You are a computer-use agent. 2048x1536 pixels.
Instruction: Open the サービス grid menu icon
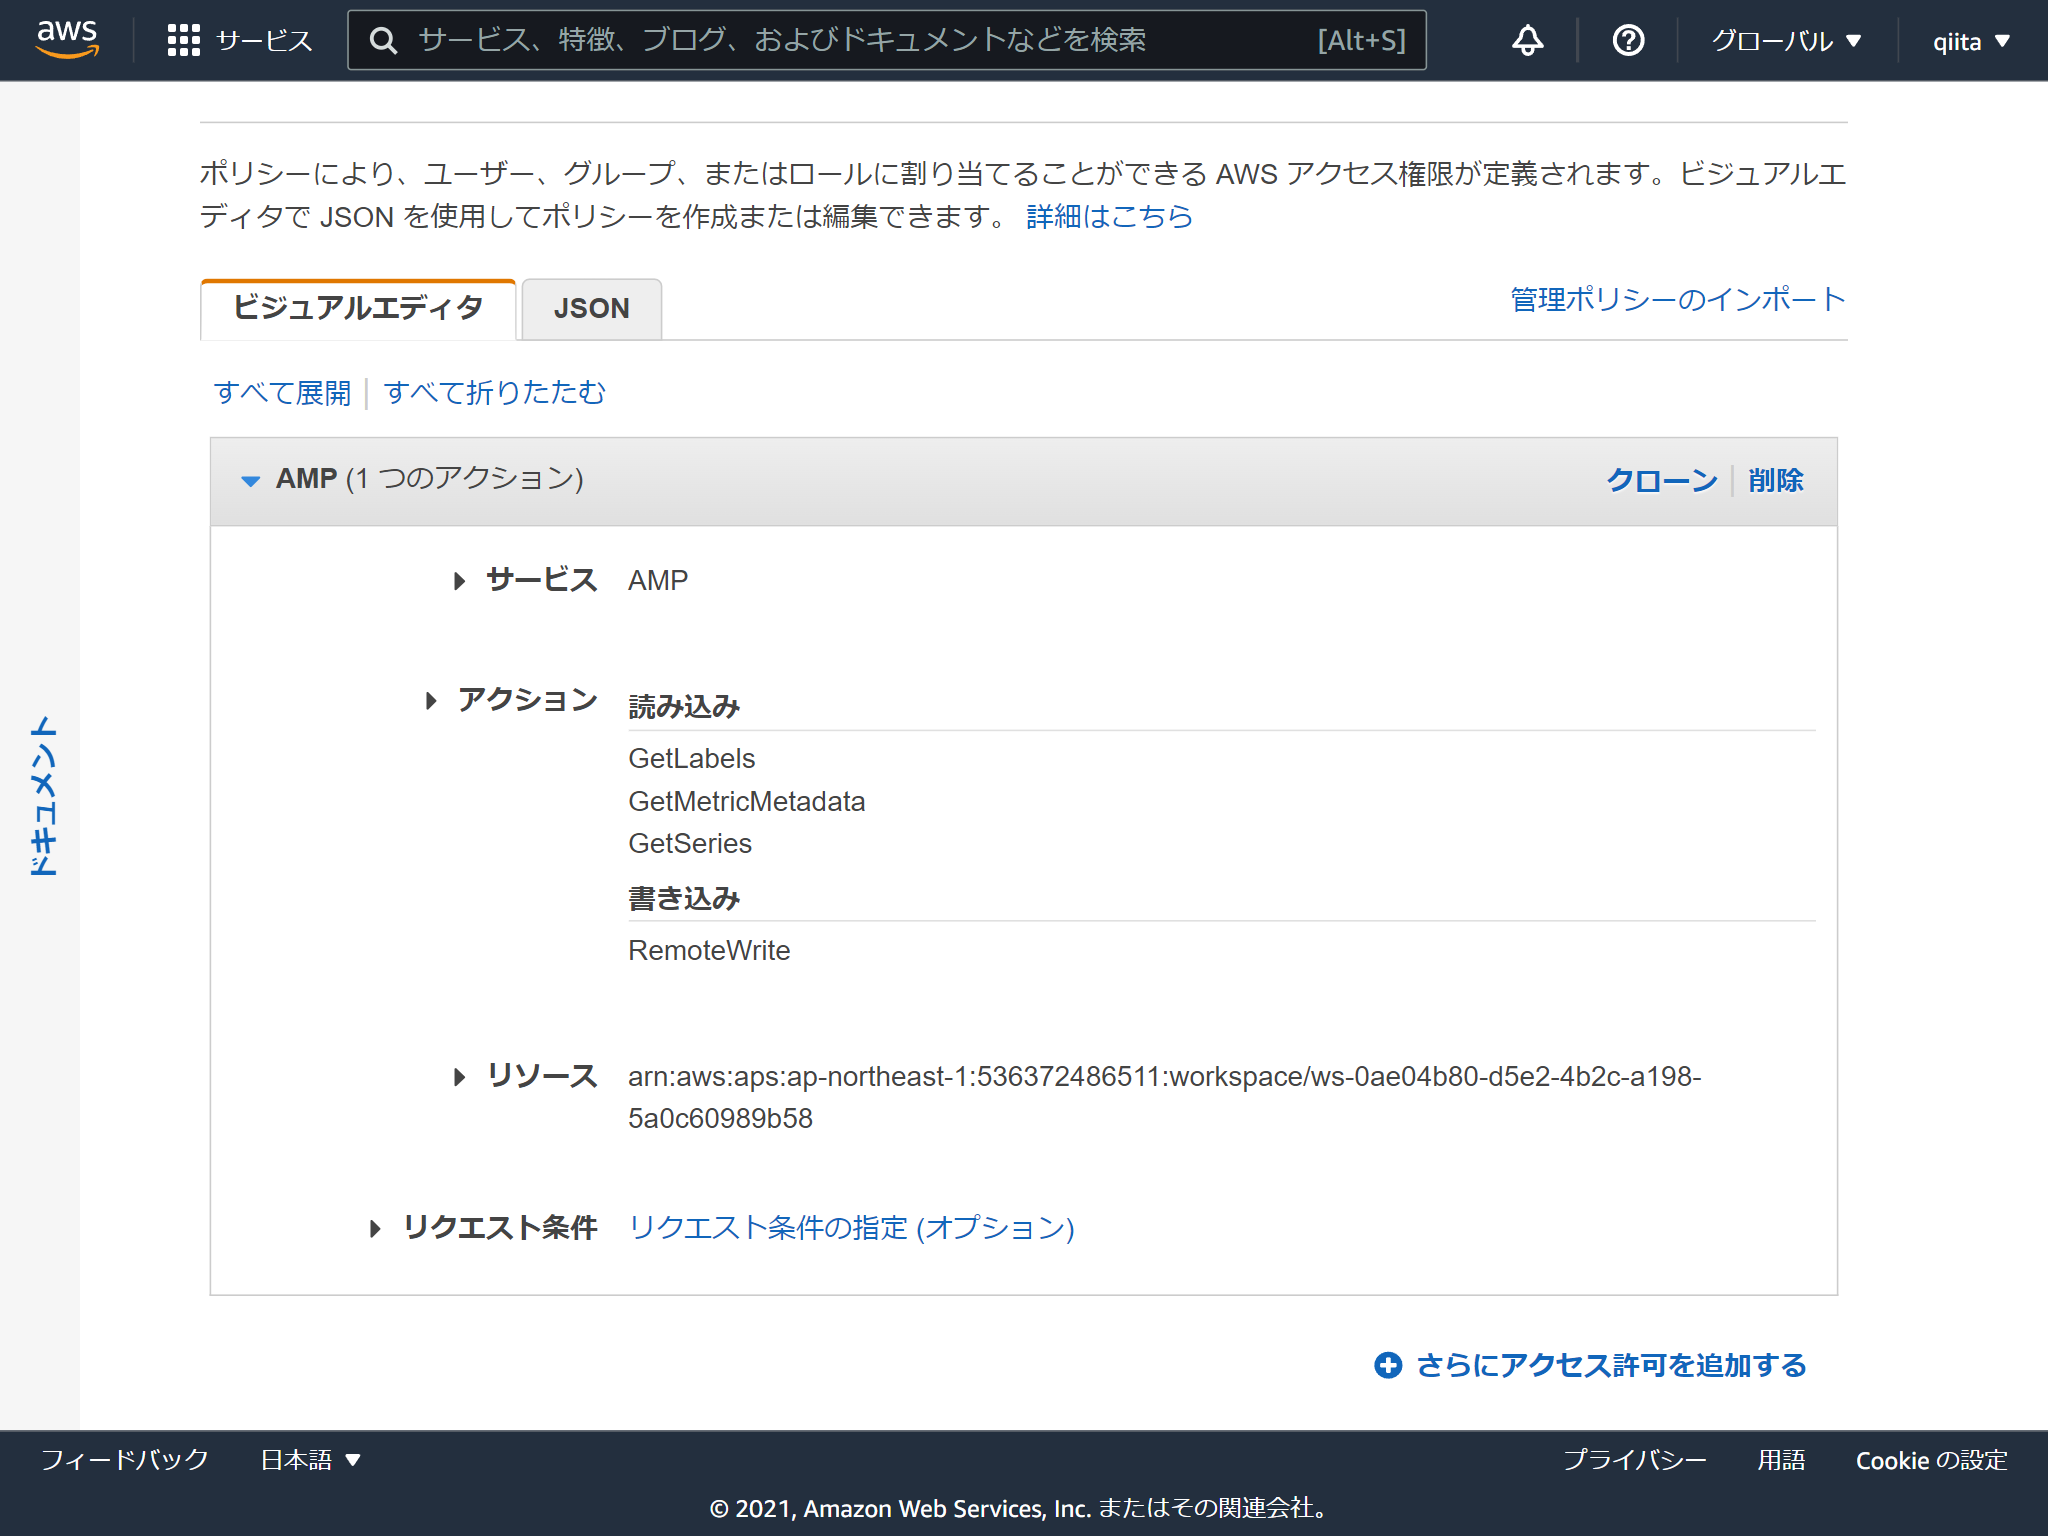pos(184,40)
